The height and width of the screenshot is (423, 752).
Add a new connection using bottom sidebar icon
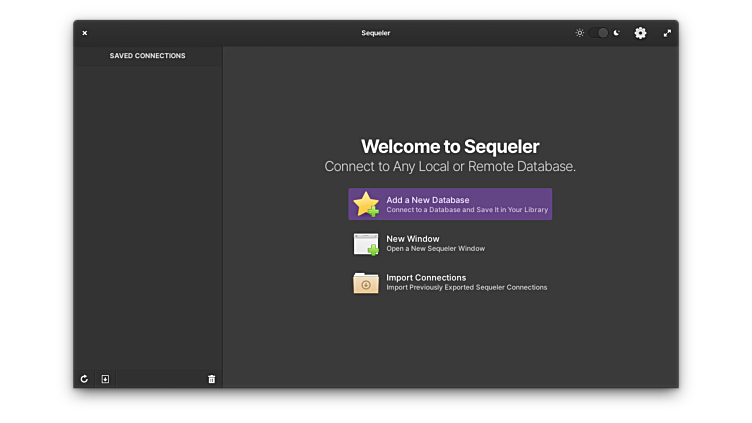point(105,379)
